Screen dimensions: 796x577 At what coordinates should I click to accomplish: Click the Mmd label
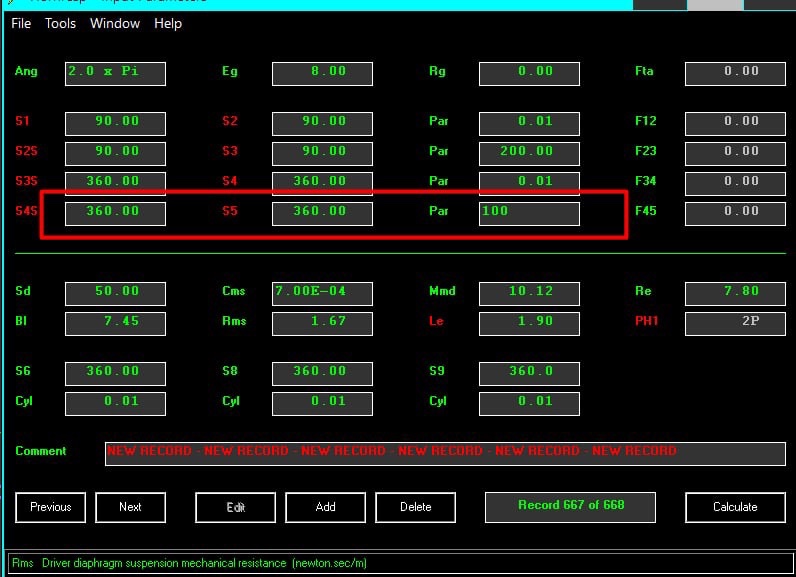pyautogui.click(x=442, y=291)
